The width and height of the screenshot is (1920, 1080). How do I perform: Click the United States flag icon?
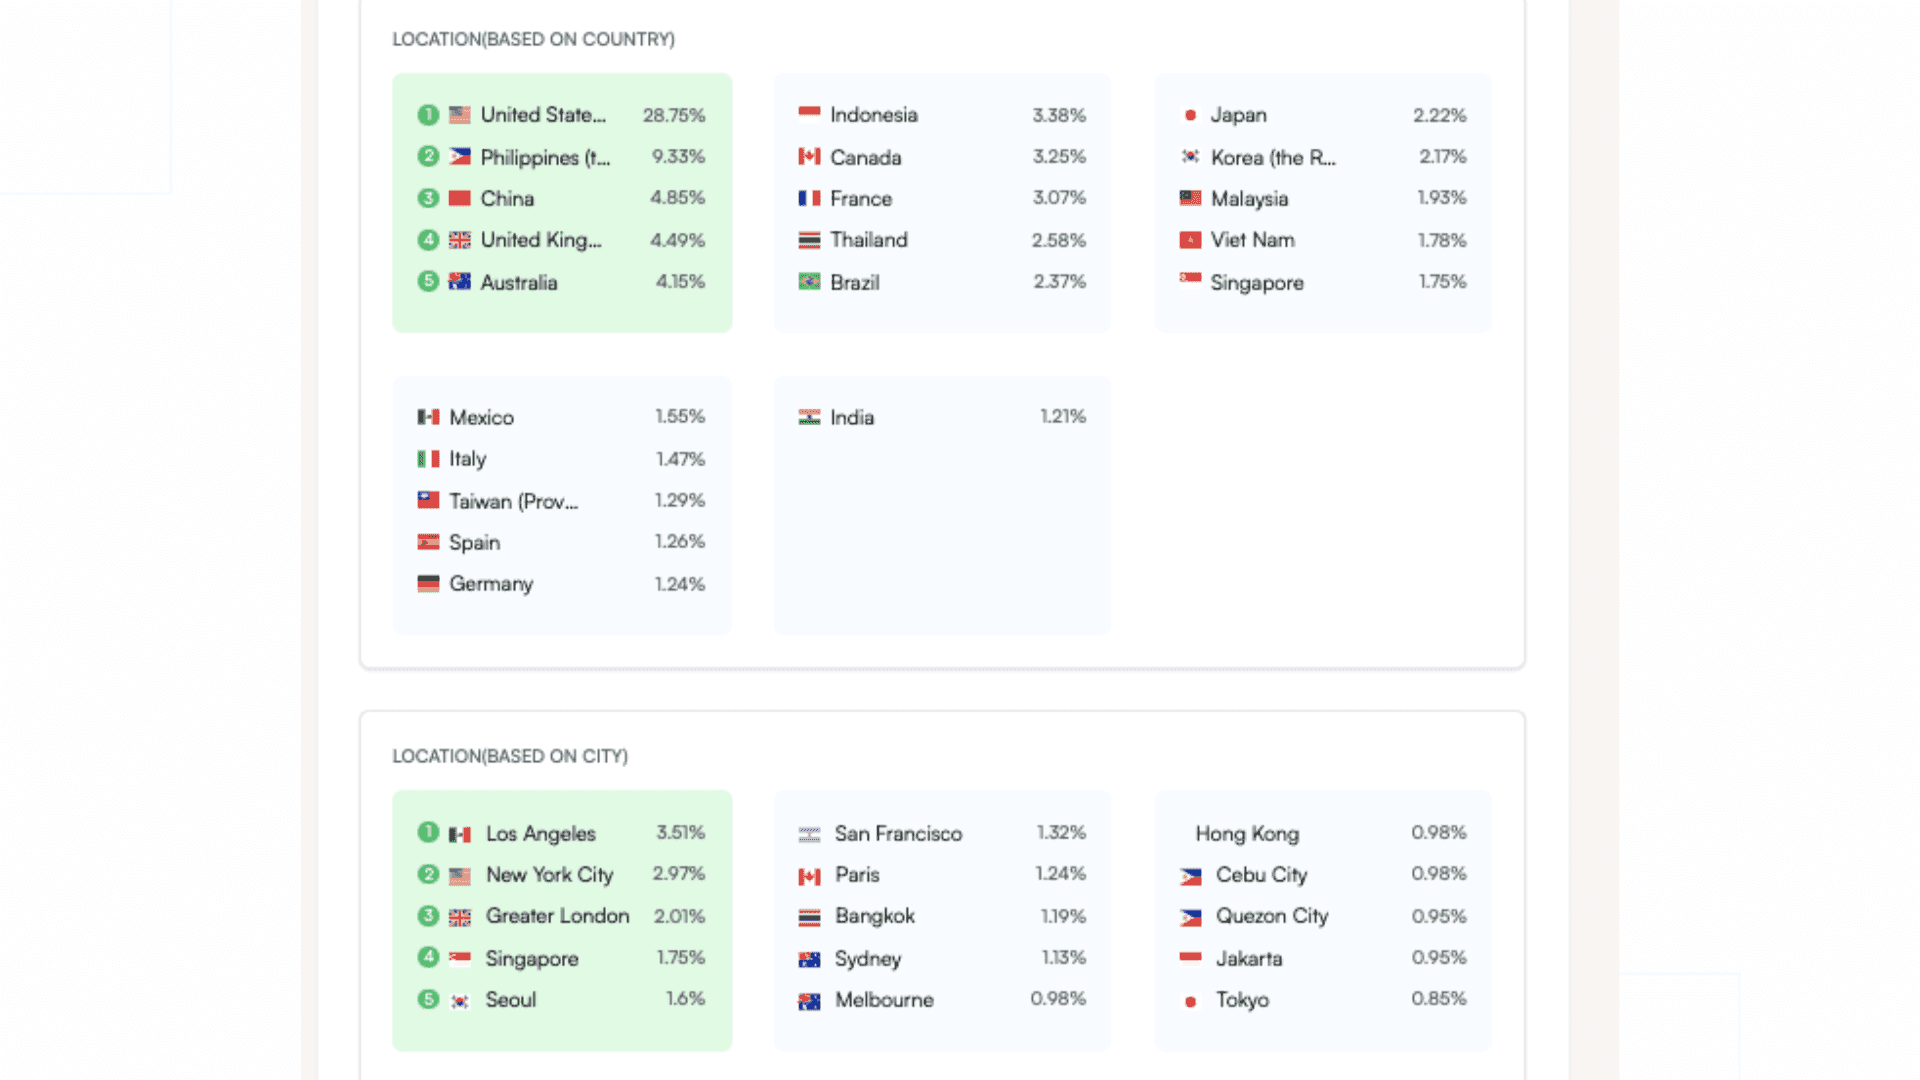click(x=460, y=115)
